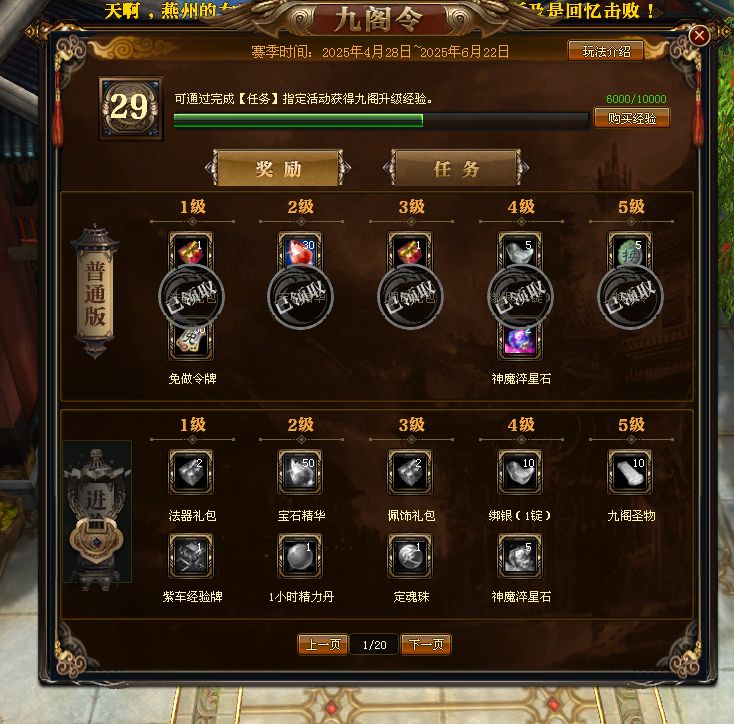This screenshot has width=734, height=724.
Task: Select the 宝石精华 reward icon
Action: click(300, 472)
